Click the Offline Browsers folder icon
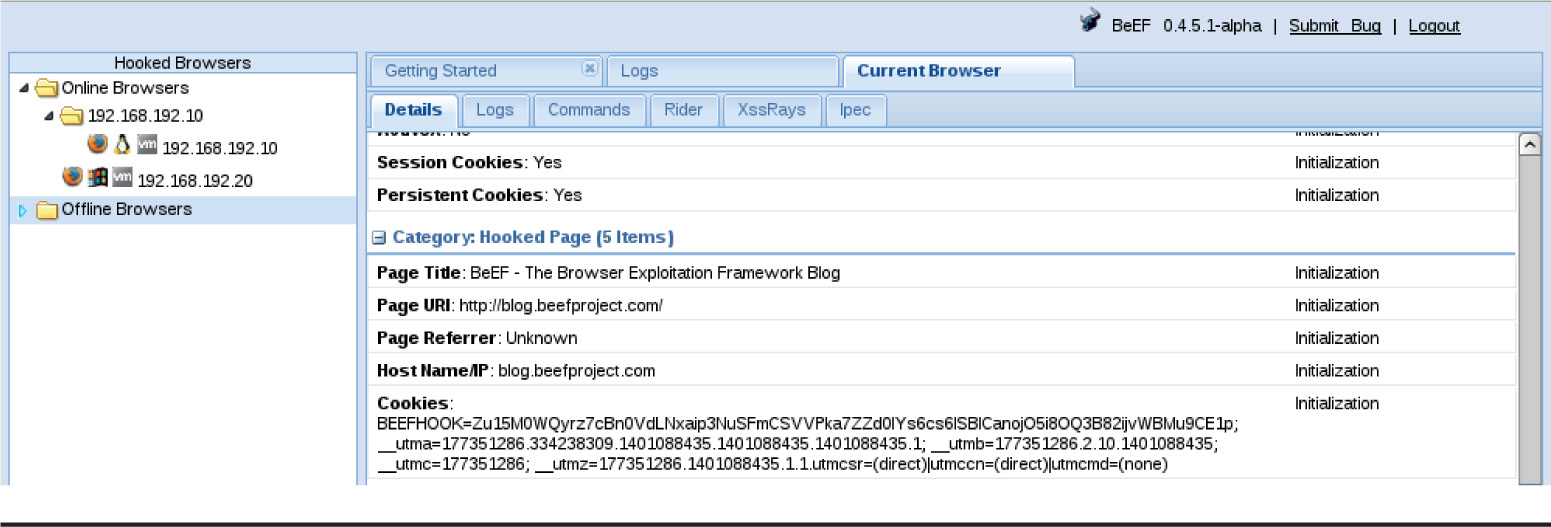The width and height of the screenshot is (1551, 527). pyautogui.click(x=47, y=210)
